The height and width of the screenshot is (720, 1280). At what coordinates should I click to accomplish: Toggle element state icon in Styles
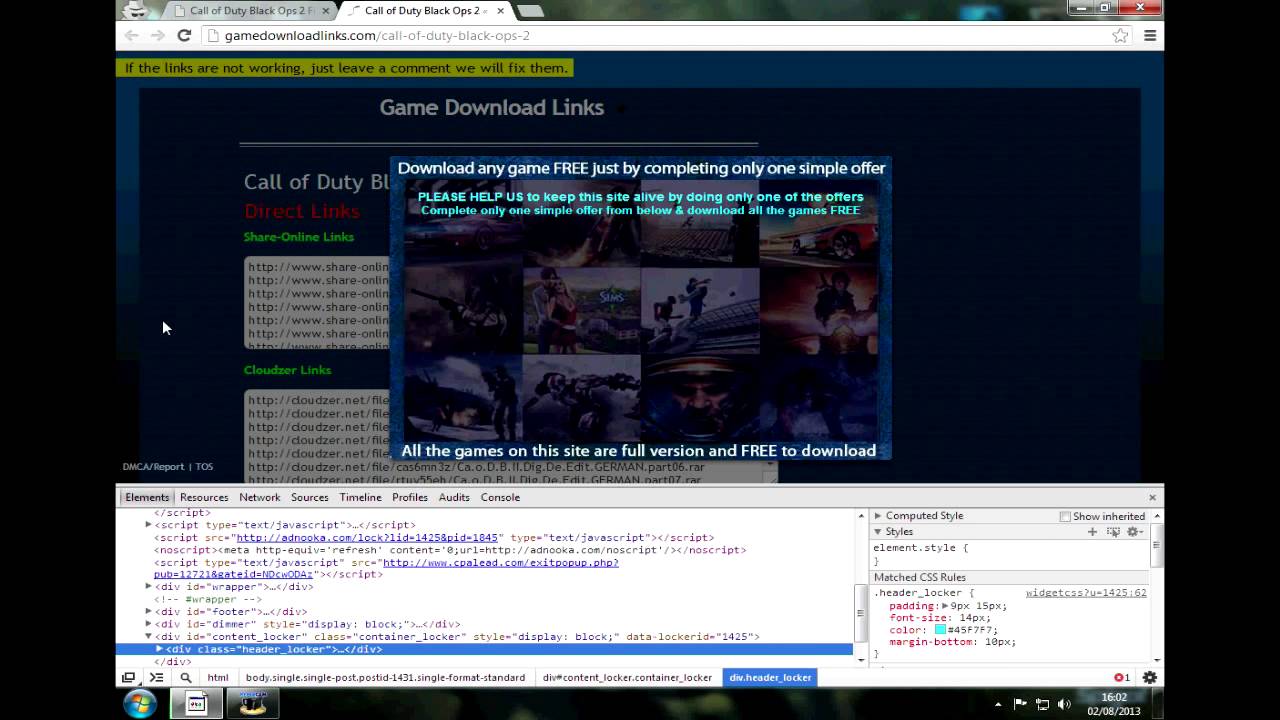click(x=1113, y=532)
